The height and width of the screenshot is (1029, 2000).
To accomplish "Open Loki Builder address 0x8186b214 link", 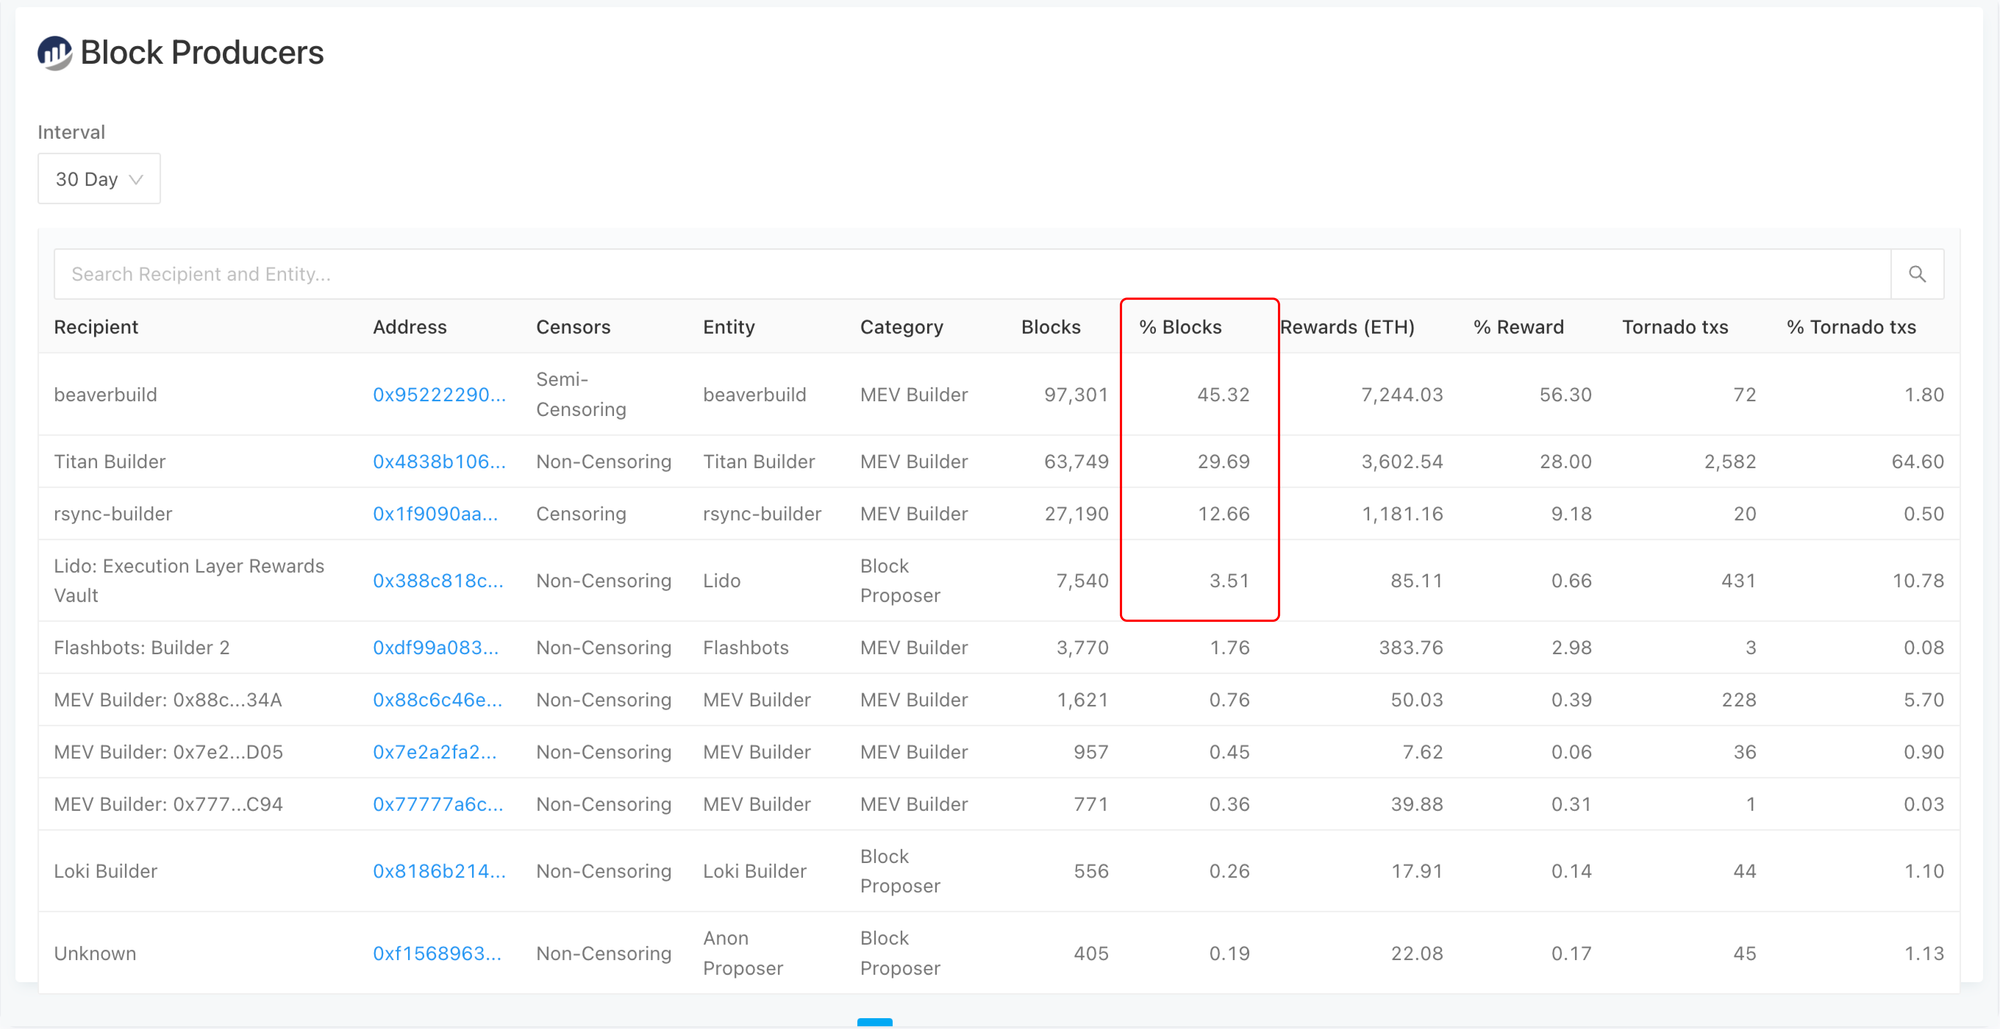I will click(x=439, y=871).
